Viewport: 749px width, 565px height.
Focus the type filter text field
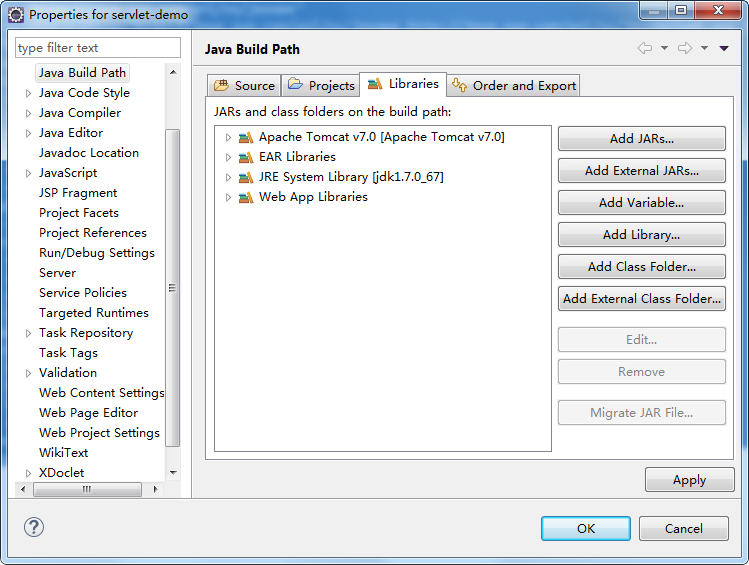pos(97,48)
